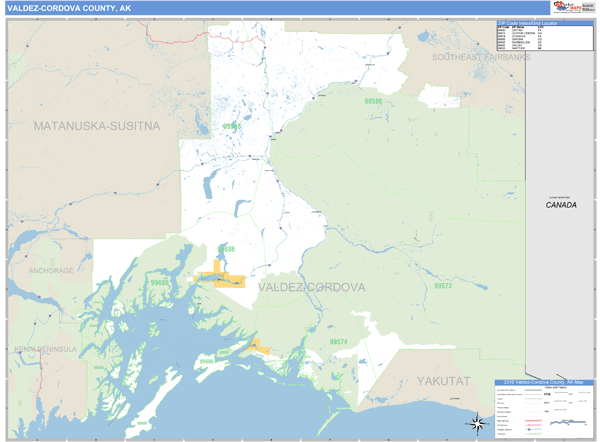600x442 pixels.
Task: Click the ANCHORAGE label
Action: pos(51,271)
